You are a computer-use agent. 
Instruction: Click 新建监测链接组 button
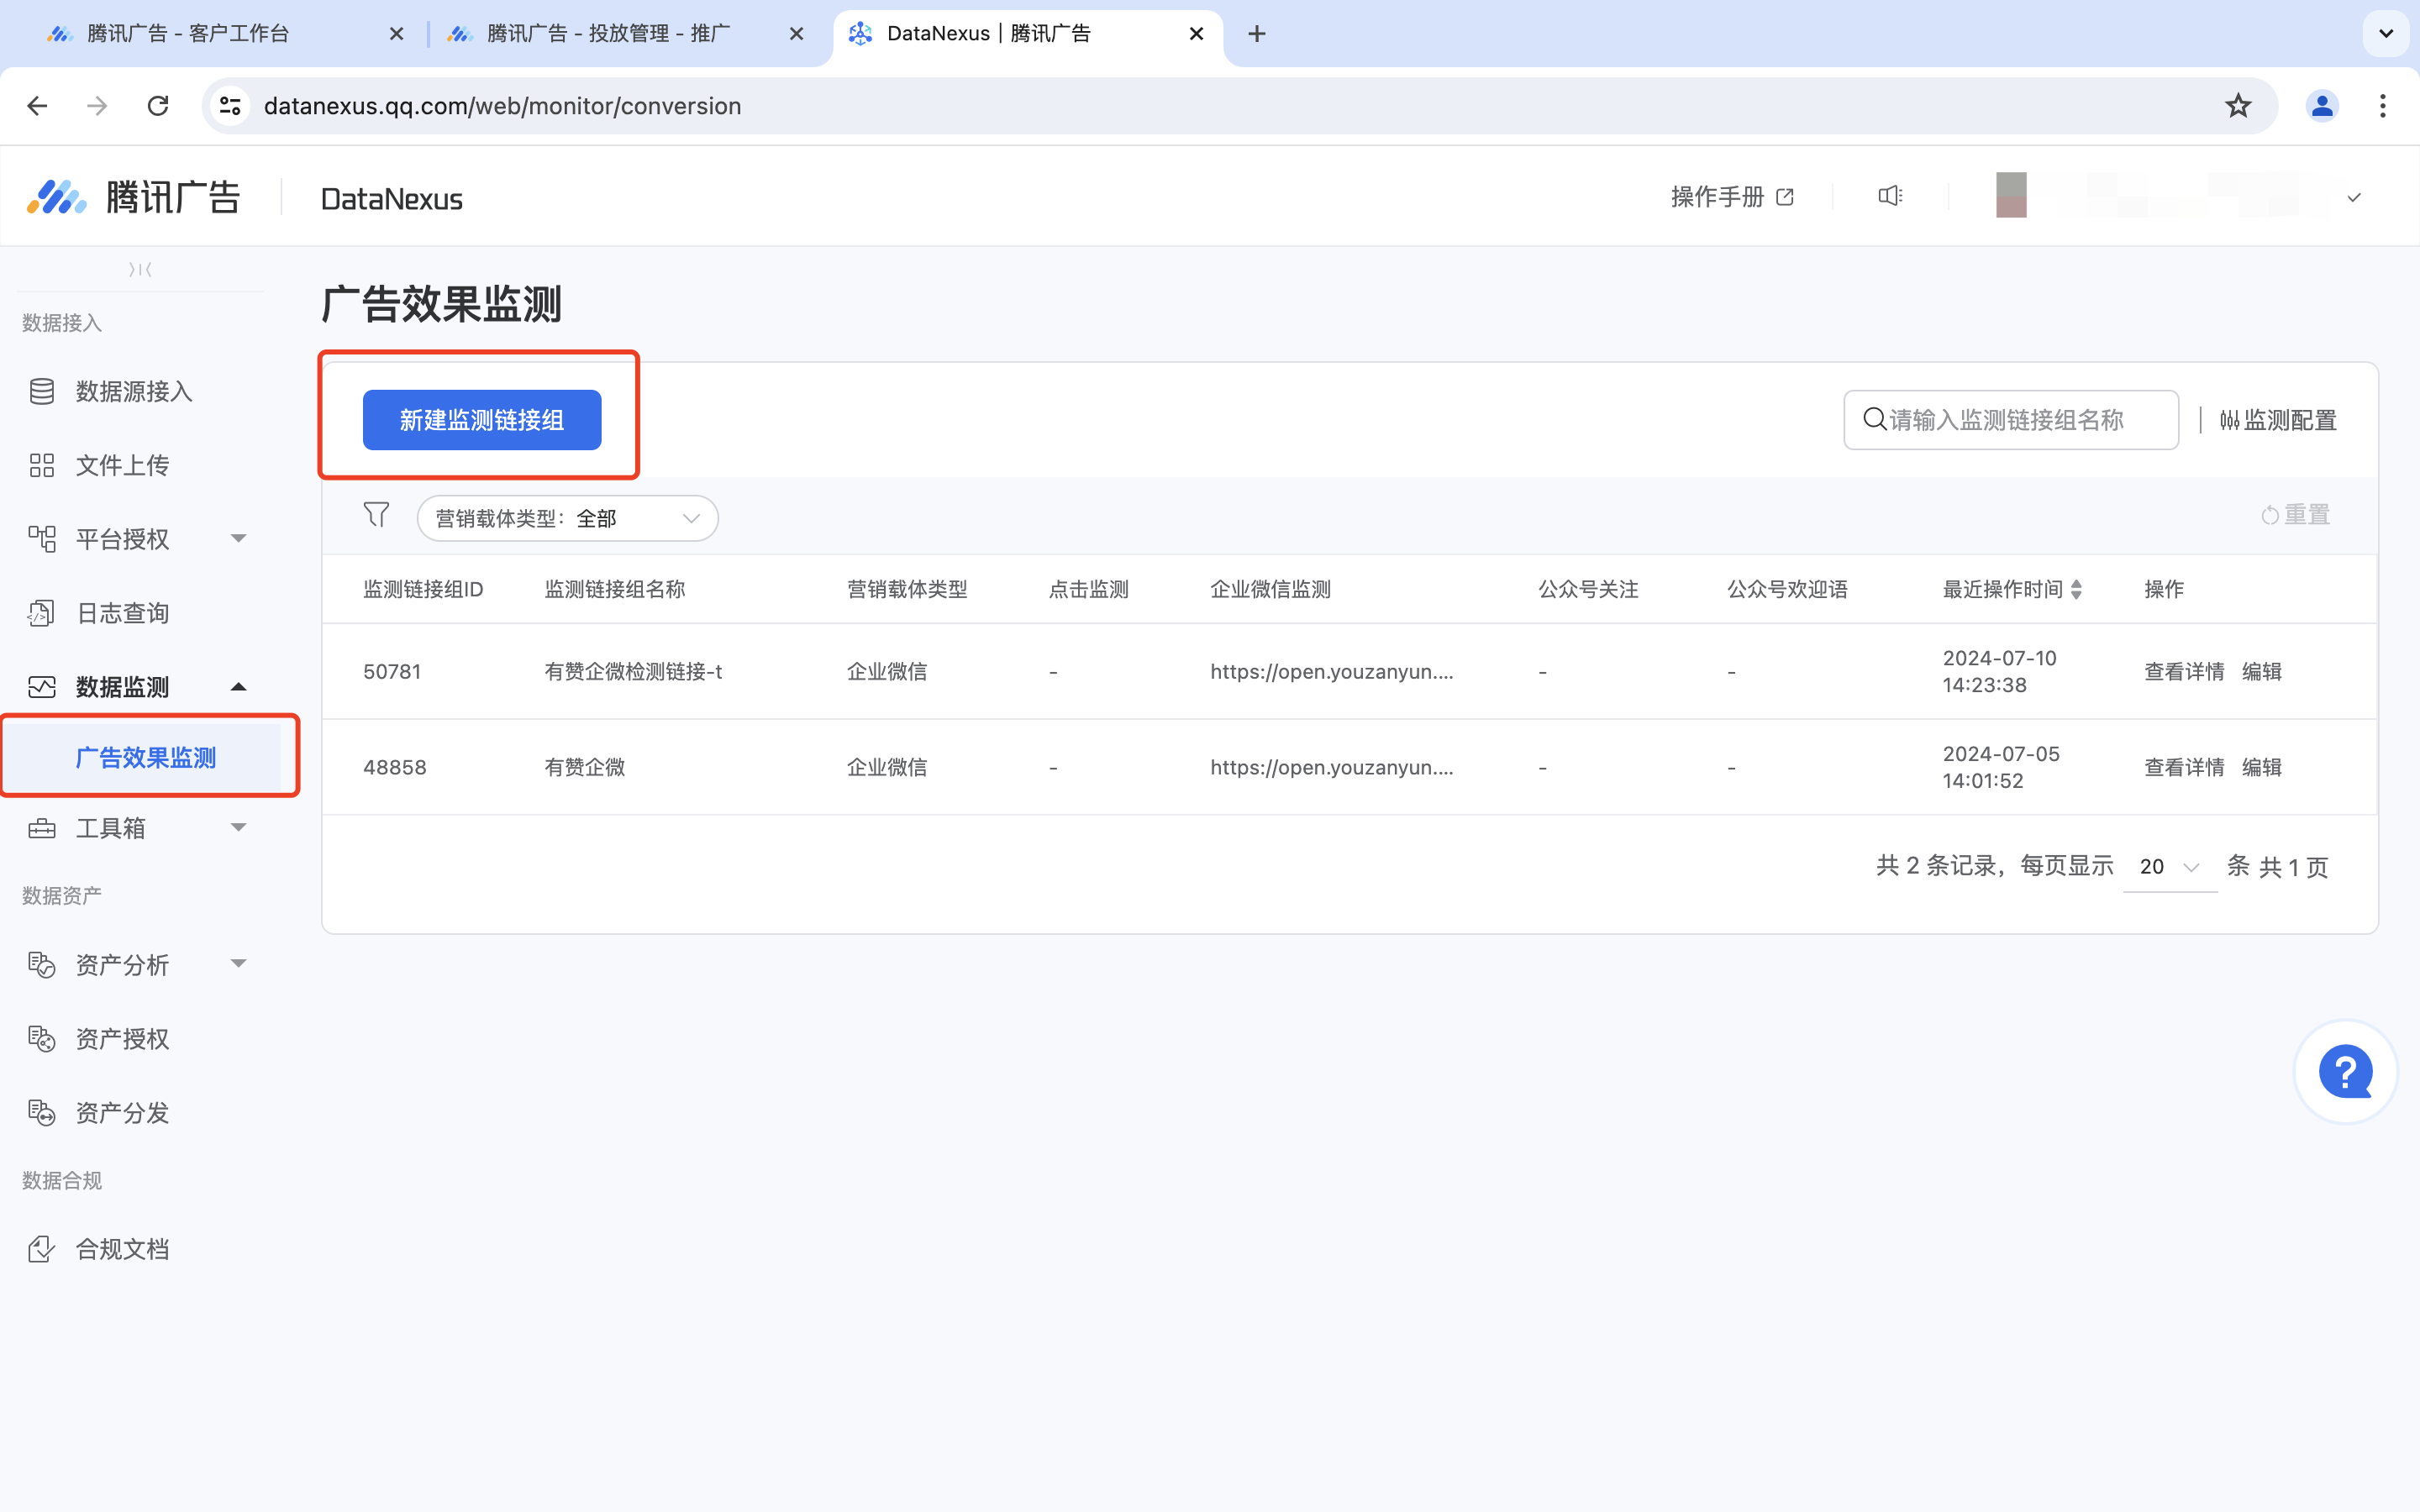click(x=482, y=420)
